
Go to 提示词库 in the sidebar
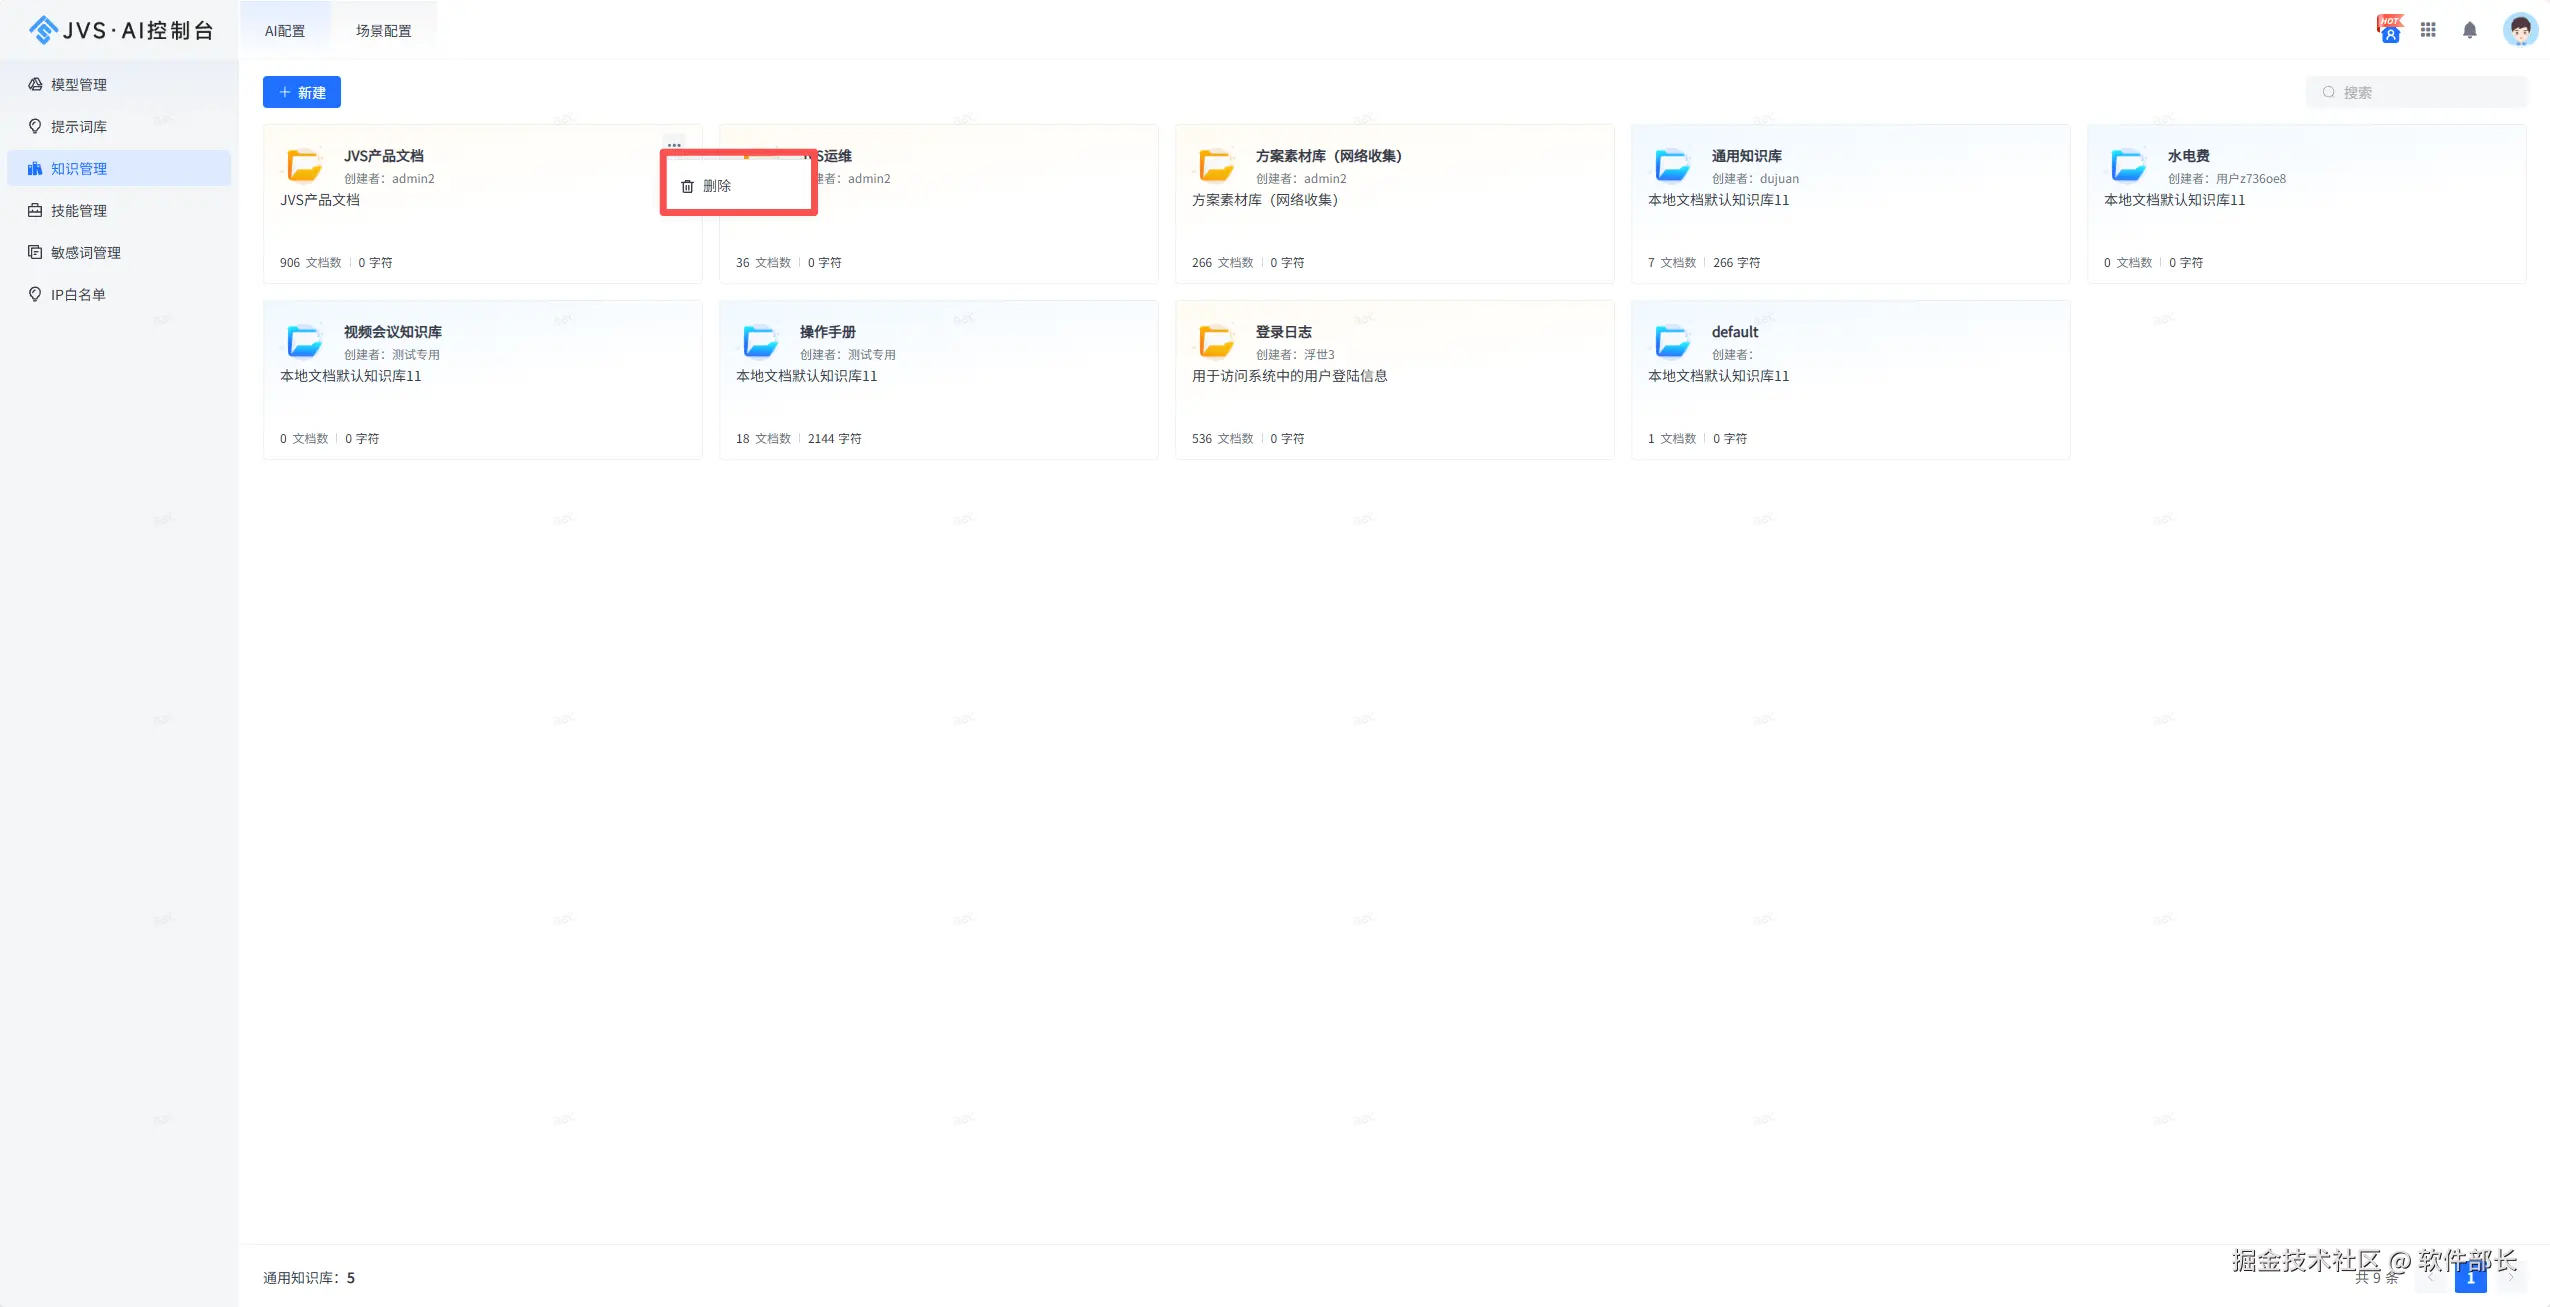click(78, 127)
